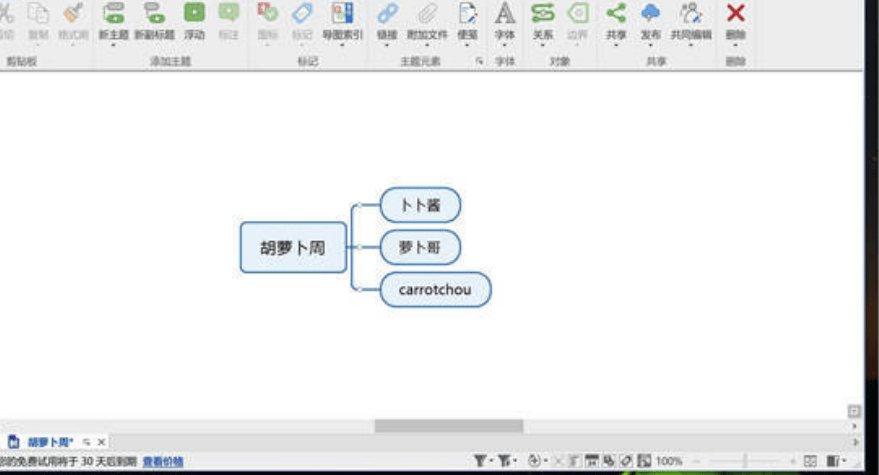Click the zoom slider handle

click(x=745, y=461)
